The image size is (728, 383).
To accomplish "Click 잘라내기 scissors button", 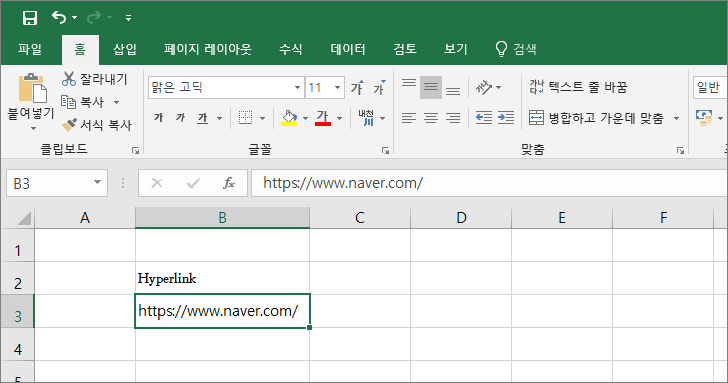I will [x=95, y=79].
